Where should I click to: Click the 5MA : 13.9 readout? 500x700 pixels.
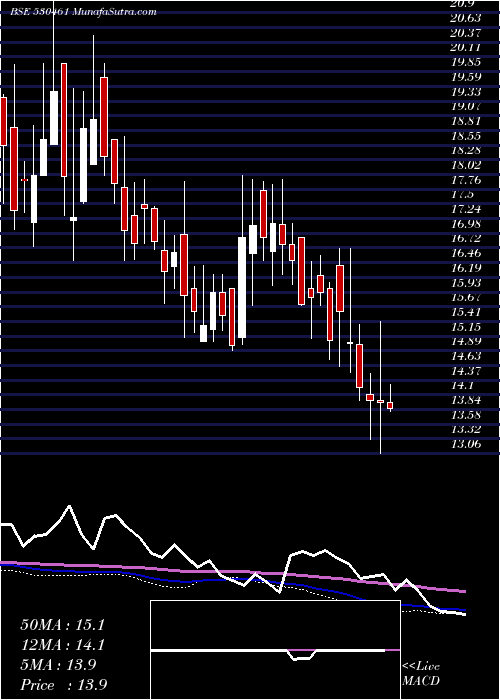click(x=58, y=665)
